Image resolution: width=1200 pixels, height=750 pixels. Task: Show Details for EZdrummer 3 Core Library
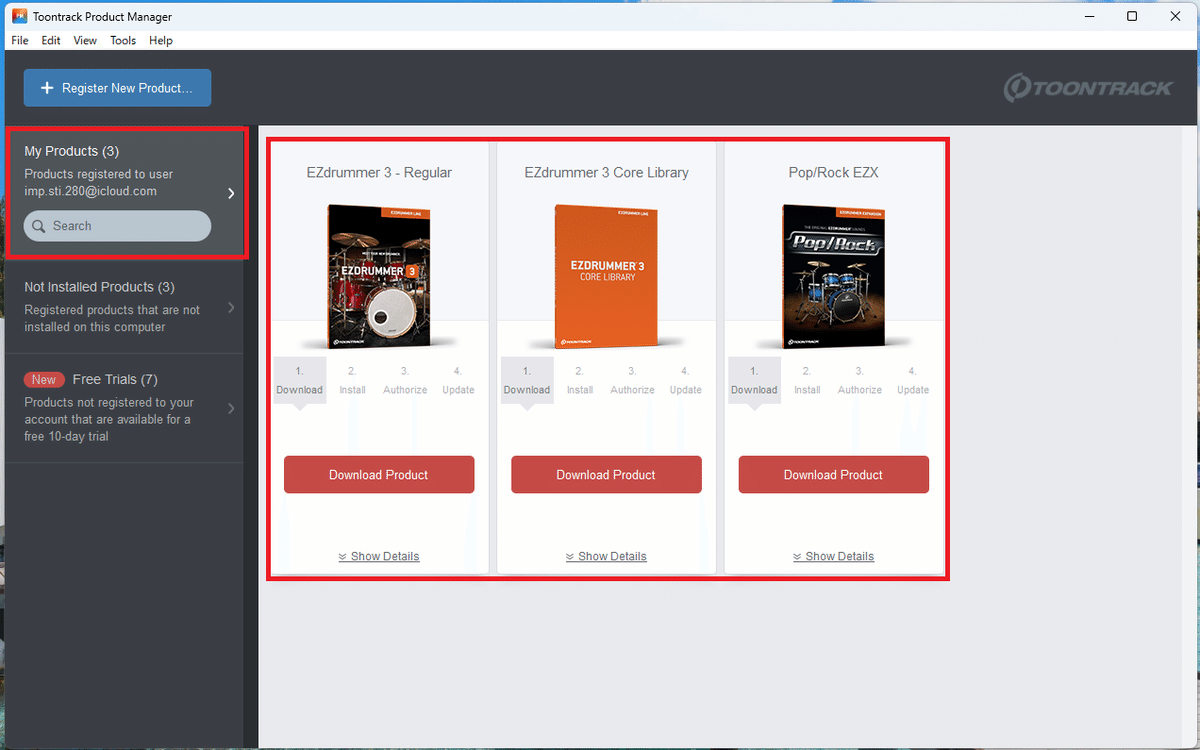[606, 556]
